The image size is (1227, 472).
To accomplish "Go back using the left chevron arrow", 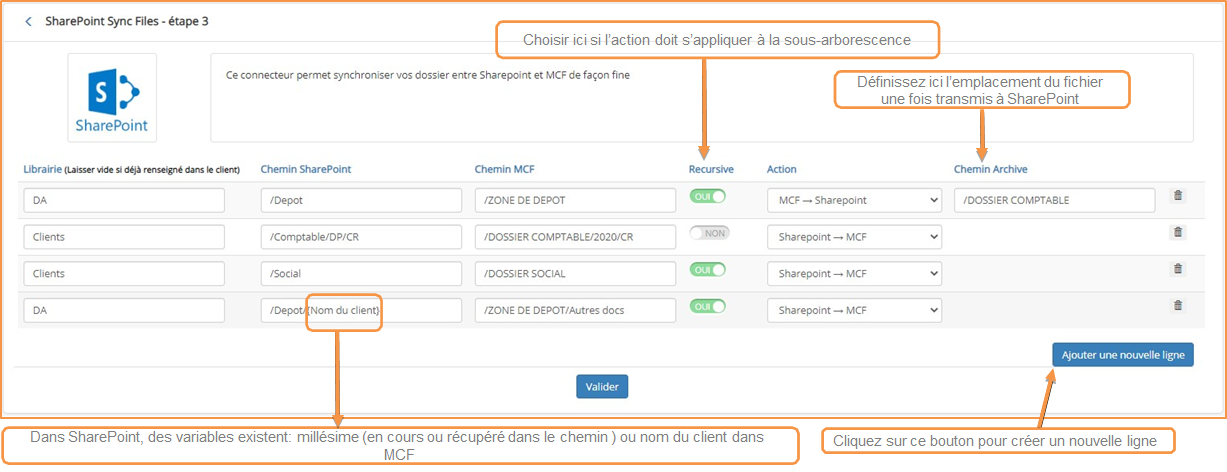I will (x=28, y=21).
